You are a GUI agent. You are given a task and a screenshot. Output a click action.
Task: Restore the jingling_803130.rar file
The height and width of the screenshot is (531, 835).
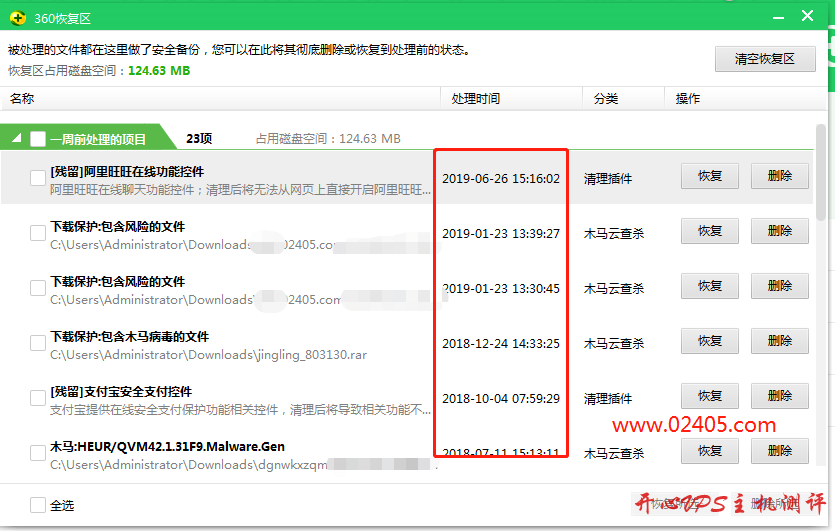pyautogui.click(x=710, y=342)
